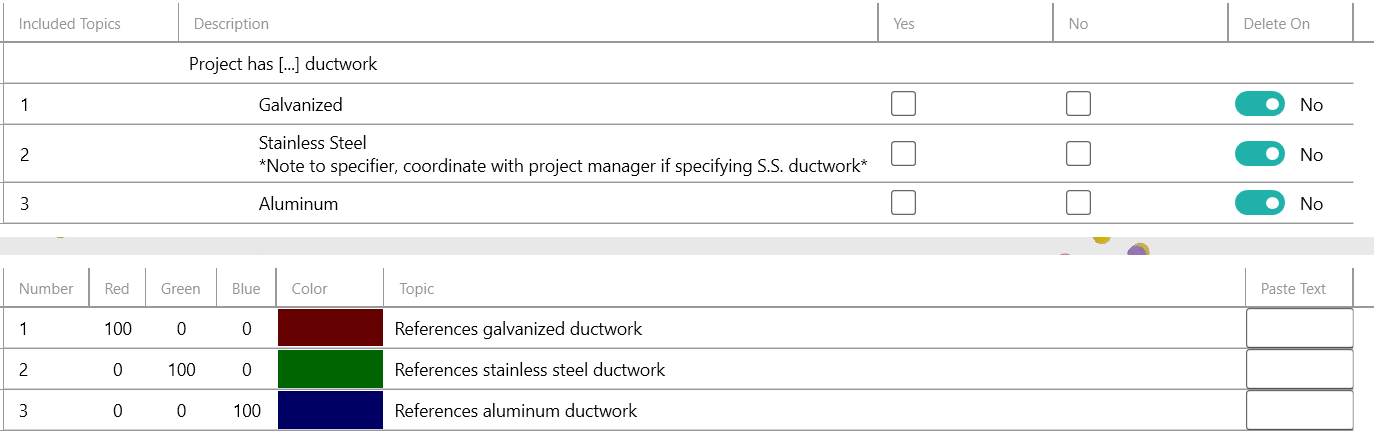Switch off Delete On for Stainless Steel

click(x=1260, y=154)
